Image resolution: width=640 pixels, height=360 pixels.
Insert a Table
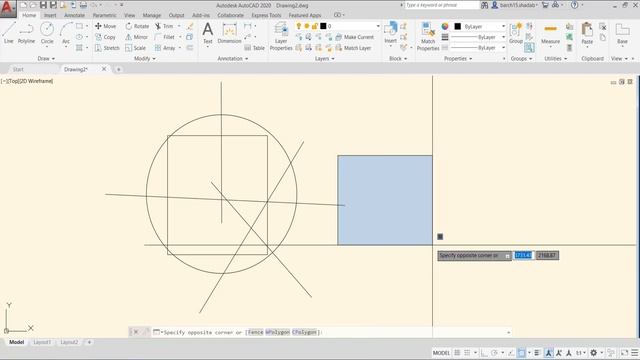(254, 48)
